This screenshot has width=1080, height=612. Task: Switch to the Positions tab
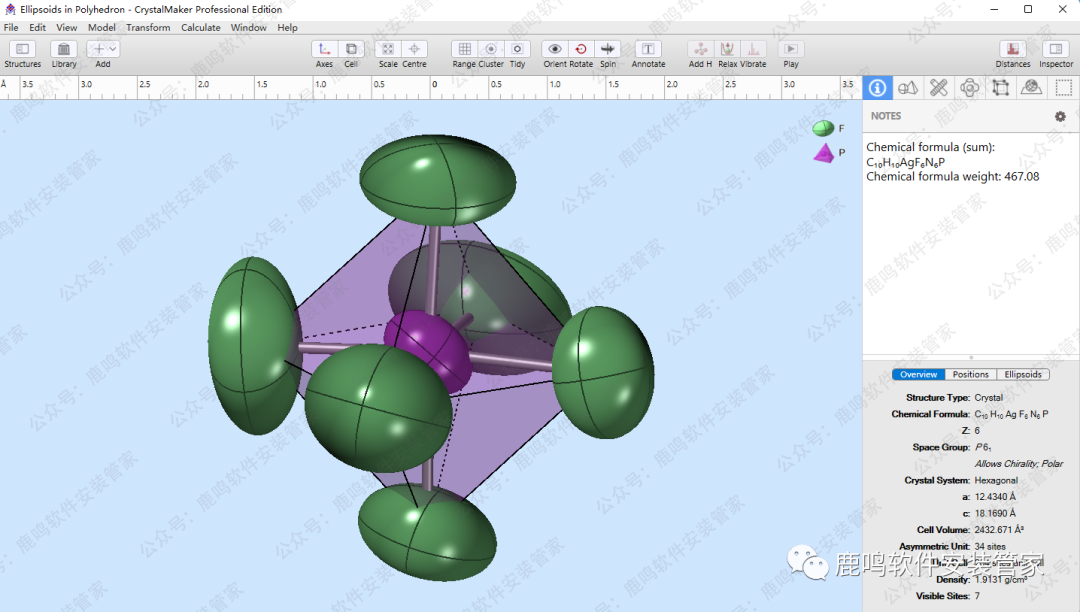(x=970, y=375)
